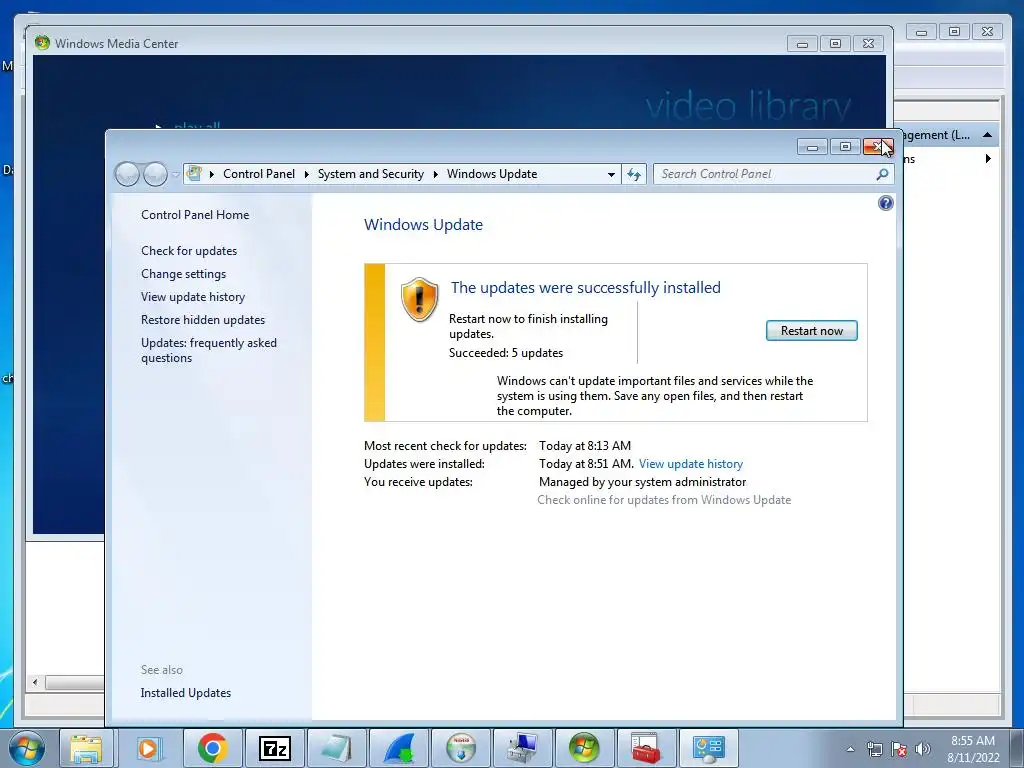Select Control Panel in the breadcrumb
This screenshot has width=1024, height=768.
(259, 174)
